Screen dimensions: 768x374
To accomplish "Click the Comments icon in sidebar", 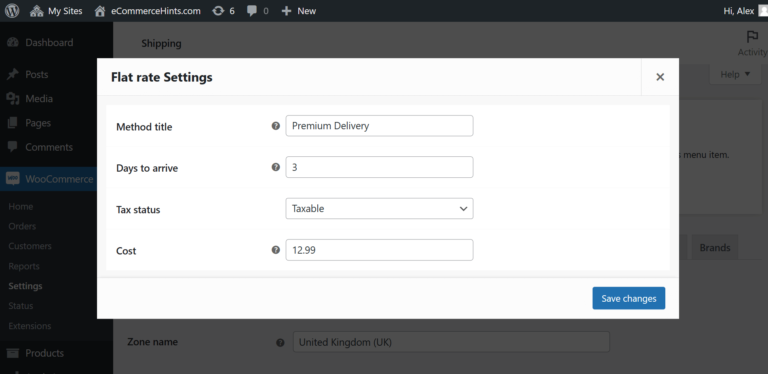I will point(13,147).
